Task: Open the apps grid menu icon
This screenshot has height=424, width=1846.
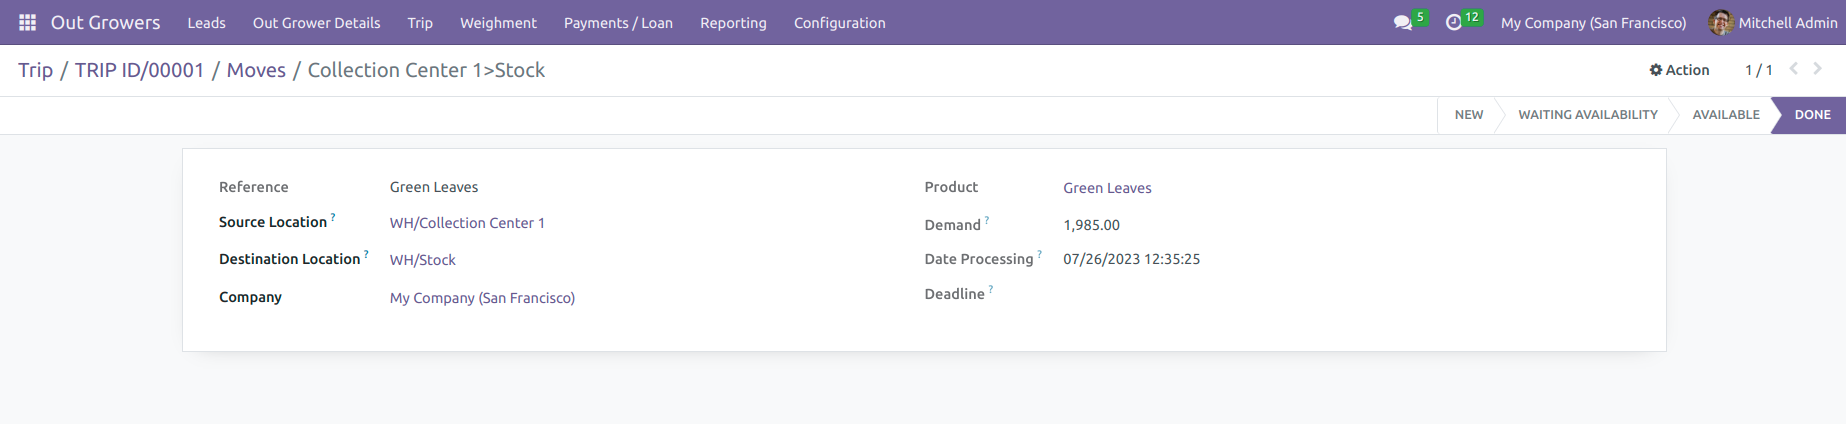Action: point(27,22)
